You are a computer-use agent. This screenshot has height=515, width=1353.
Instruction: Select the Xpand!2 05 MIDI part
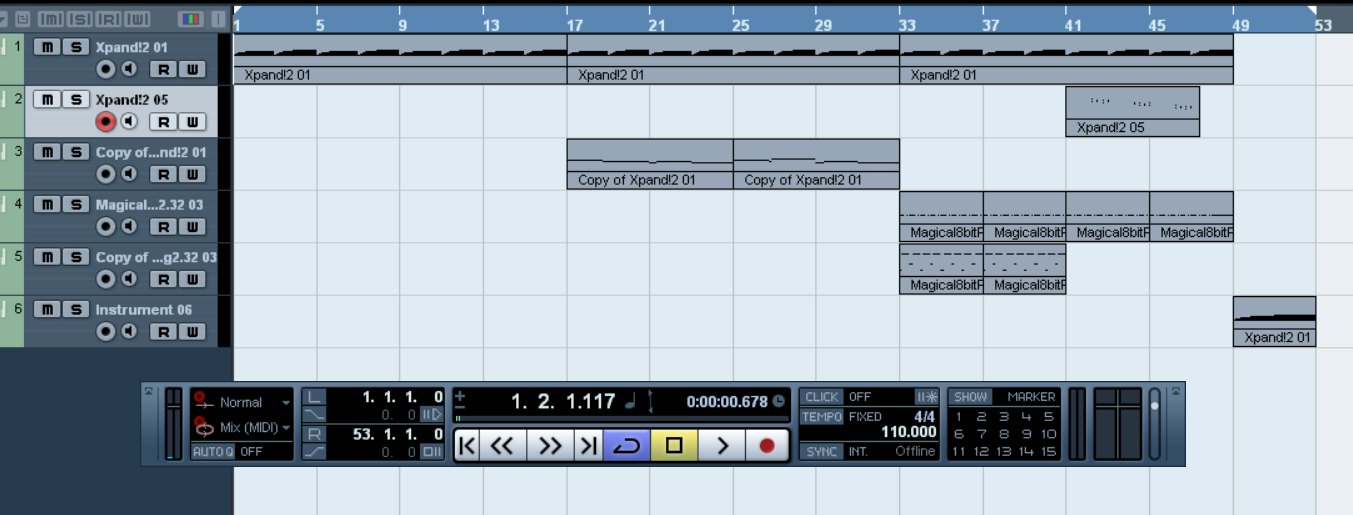(1132, 111)
